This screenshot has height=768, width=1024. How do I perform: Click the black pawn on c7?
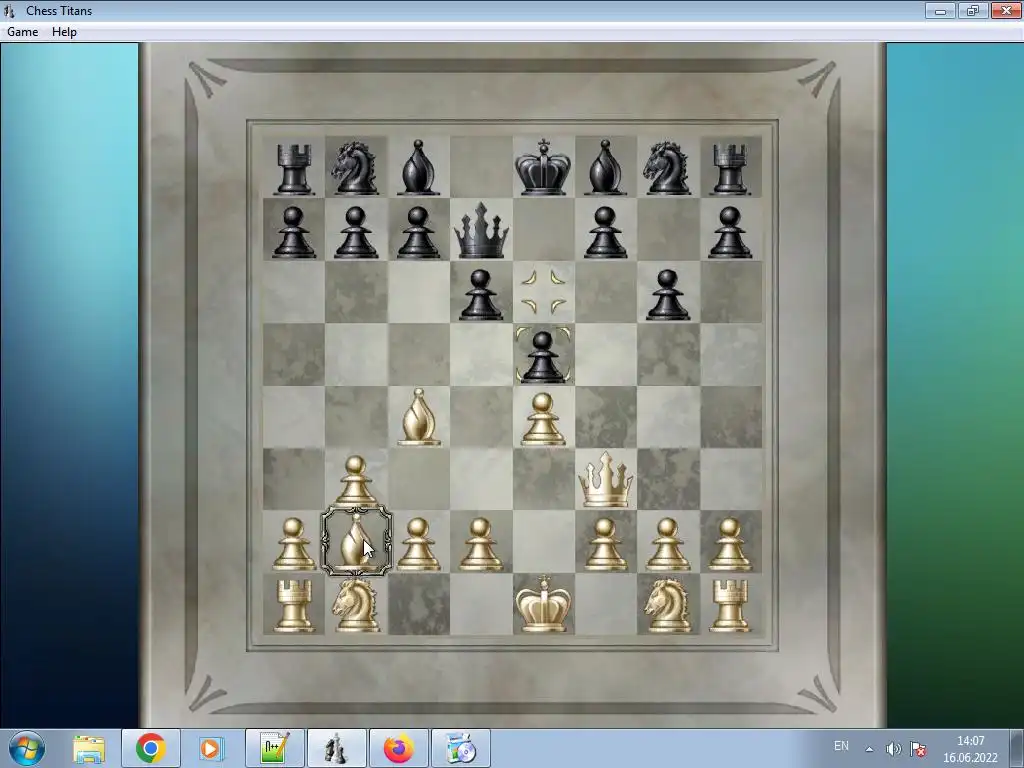click(419, 232)
